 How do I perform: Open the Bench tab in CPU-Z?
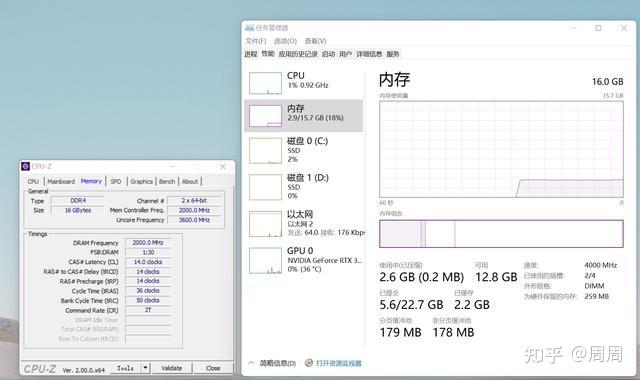[x=167, y=181]
